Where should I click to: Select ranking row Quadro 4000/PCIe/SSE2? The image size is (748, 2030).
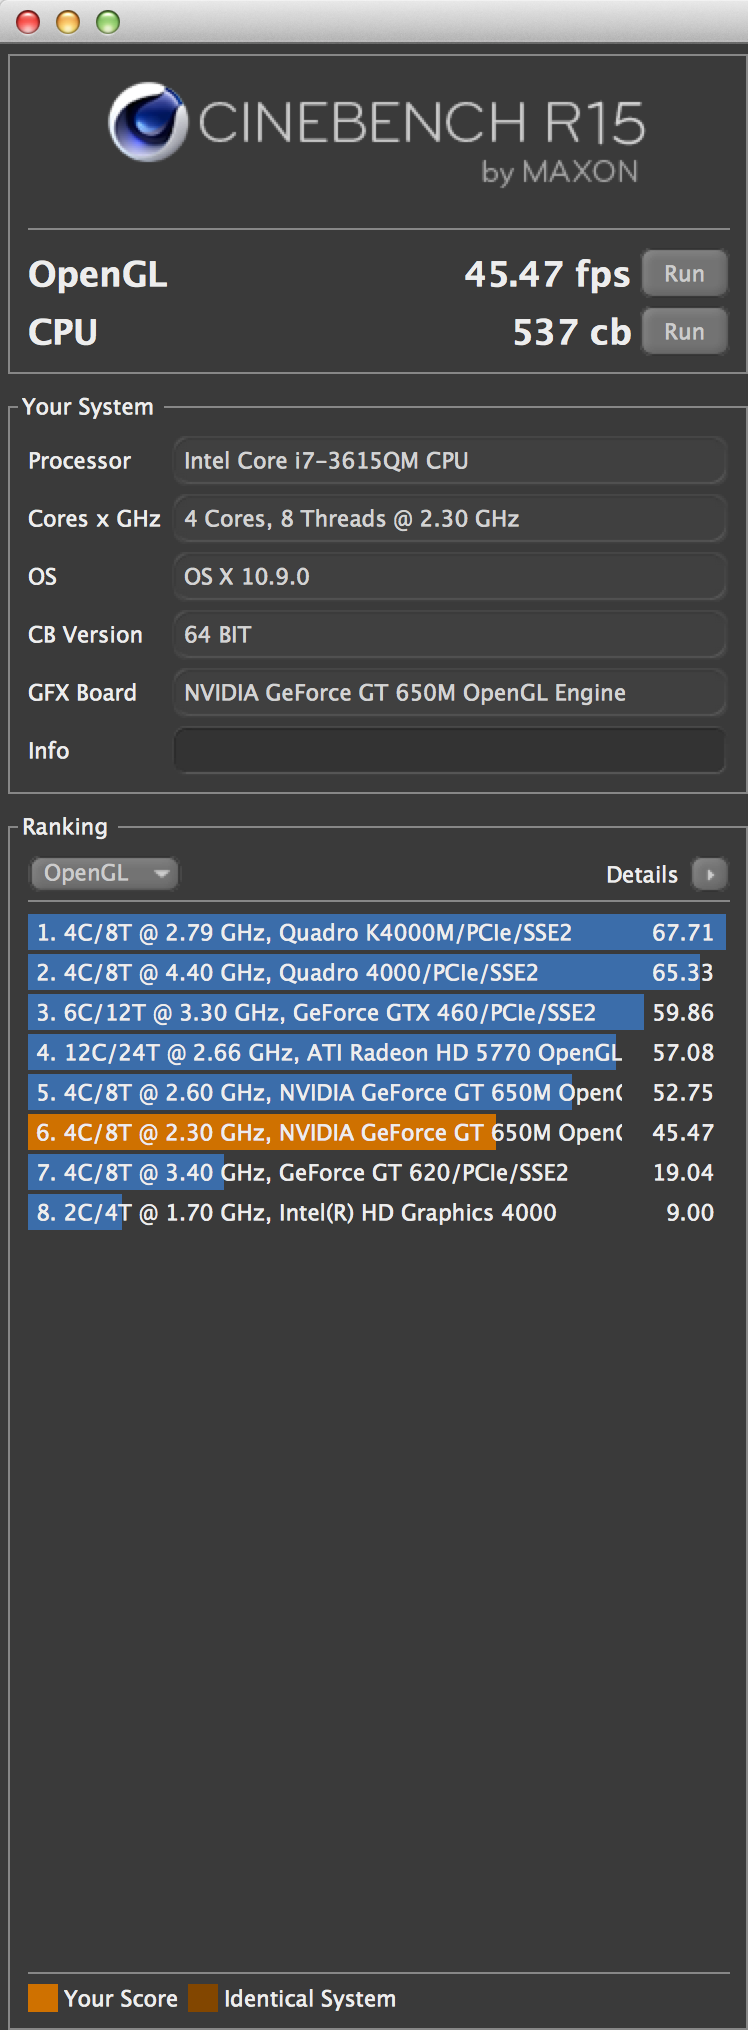(377, 972)
